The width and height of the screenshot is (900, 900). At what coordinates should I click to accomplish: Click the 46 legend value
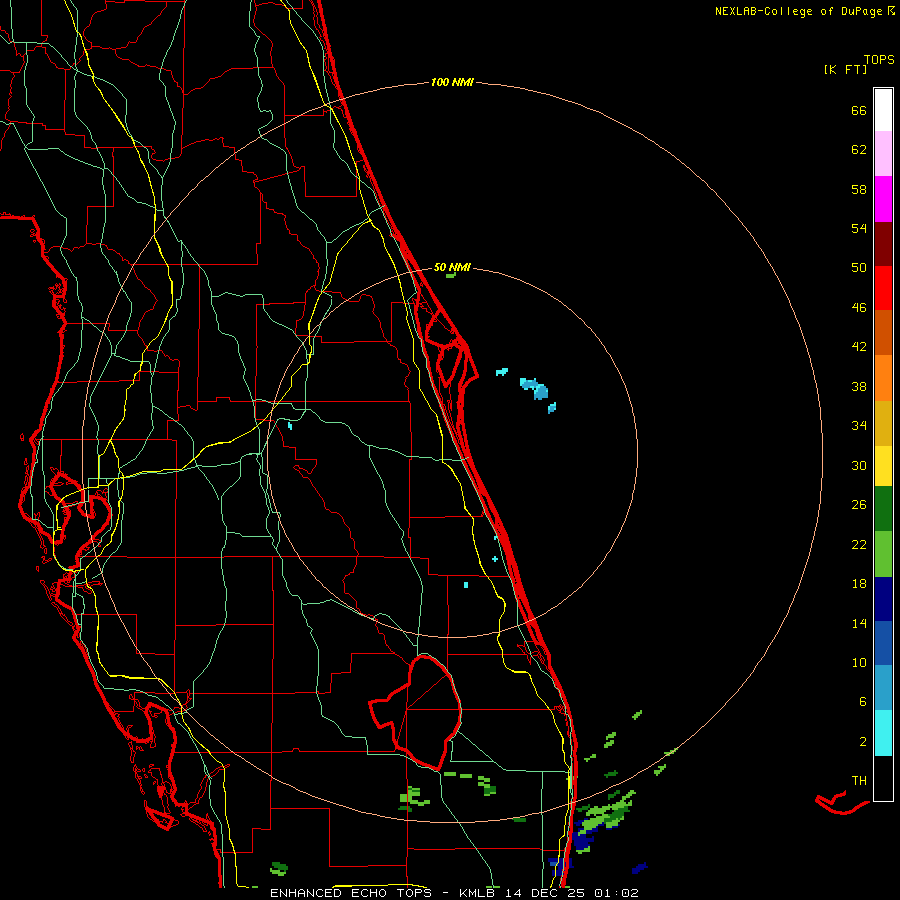tap(859, 308)
